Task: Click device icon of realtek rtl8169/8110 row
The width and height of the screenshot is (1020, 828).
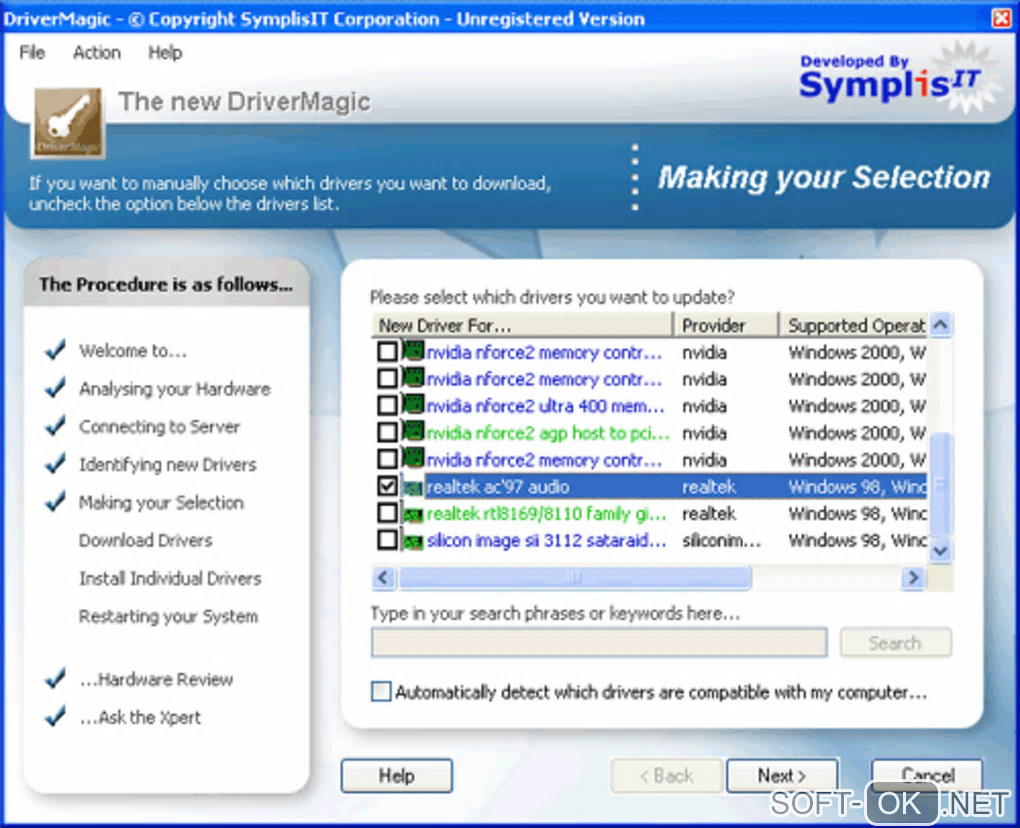Action: coord(413,516)
